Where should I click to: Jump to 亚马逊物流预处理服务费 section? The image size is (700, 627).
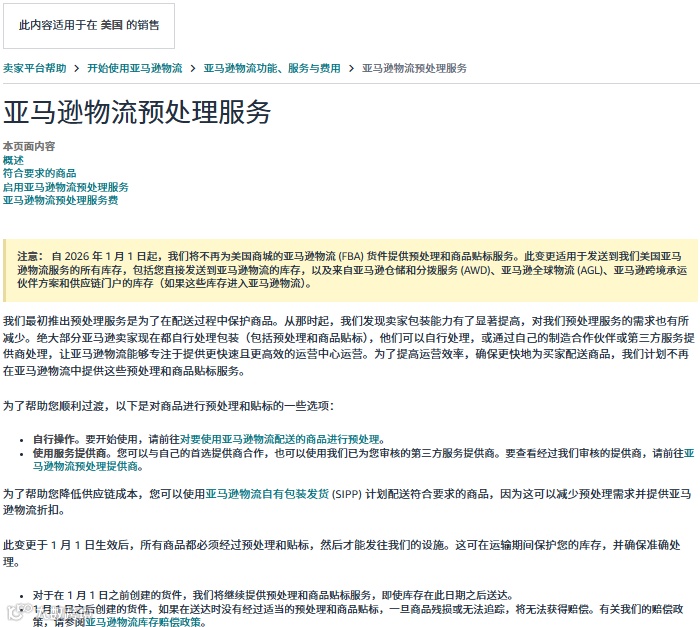point(60,200)
